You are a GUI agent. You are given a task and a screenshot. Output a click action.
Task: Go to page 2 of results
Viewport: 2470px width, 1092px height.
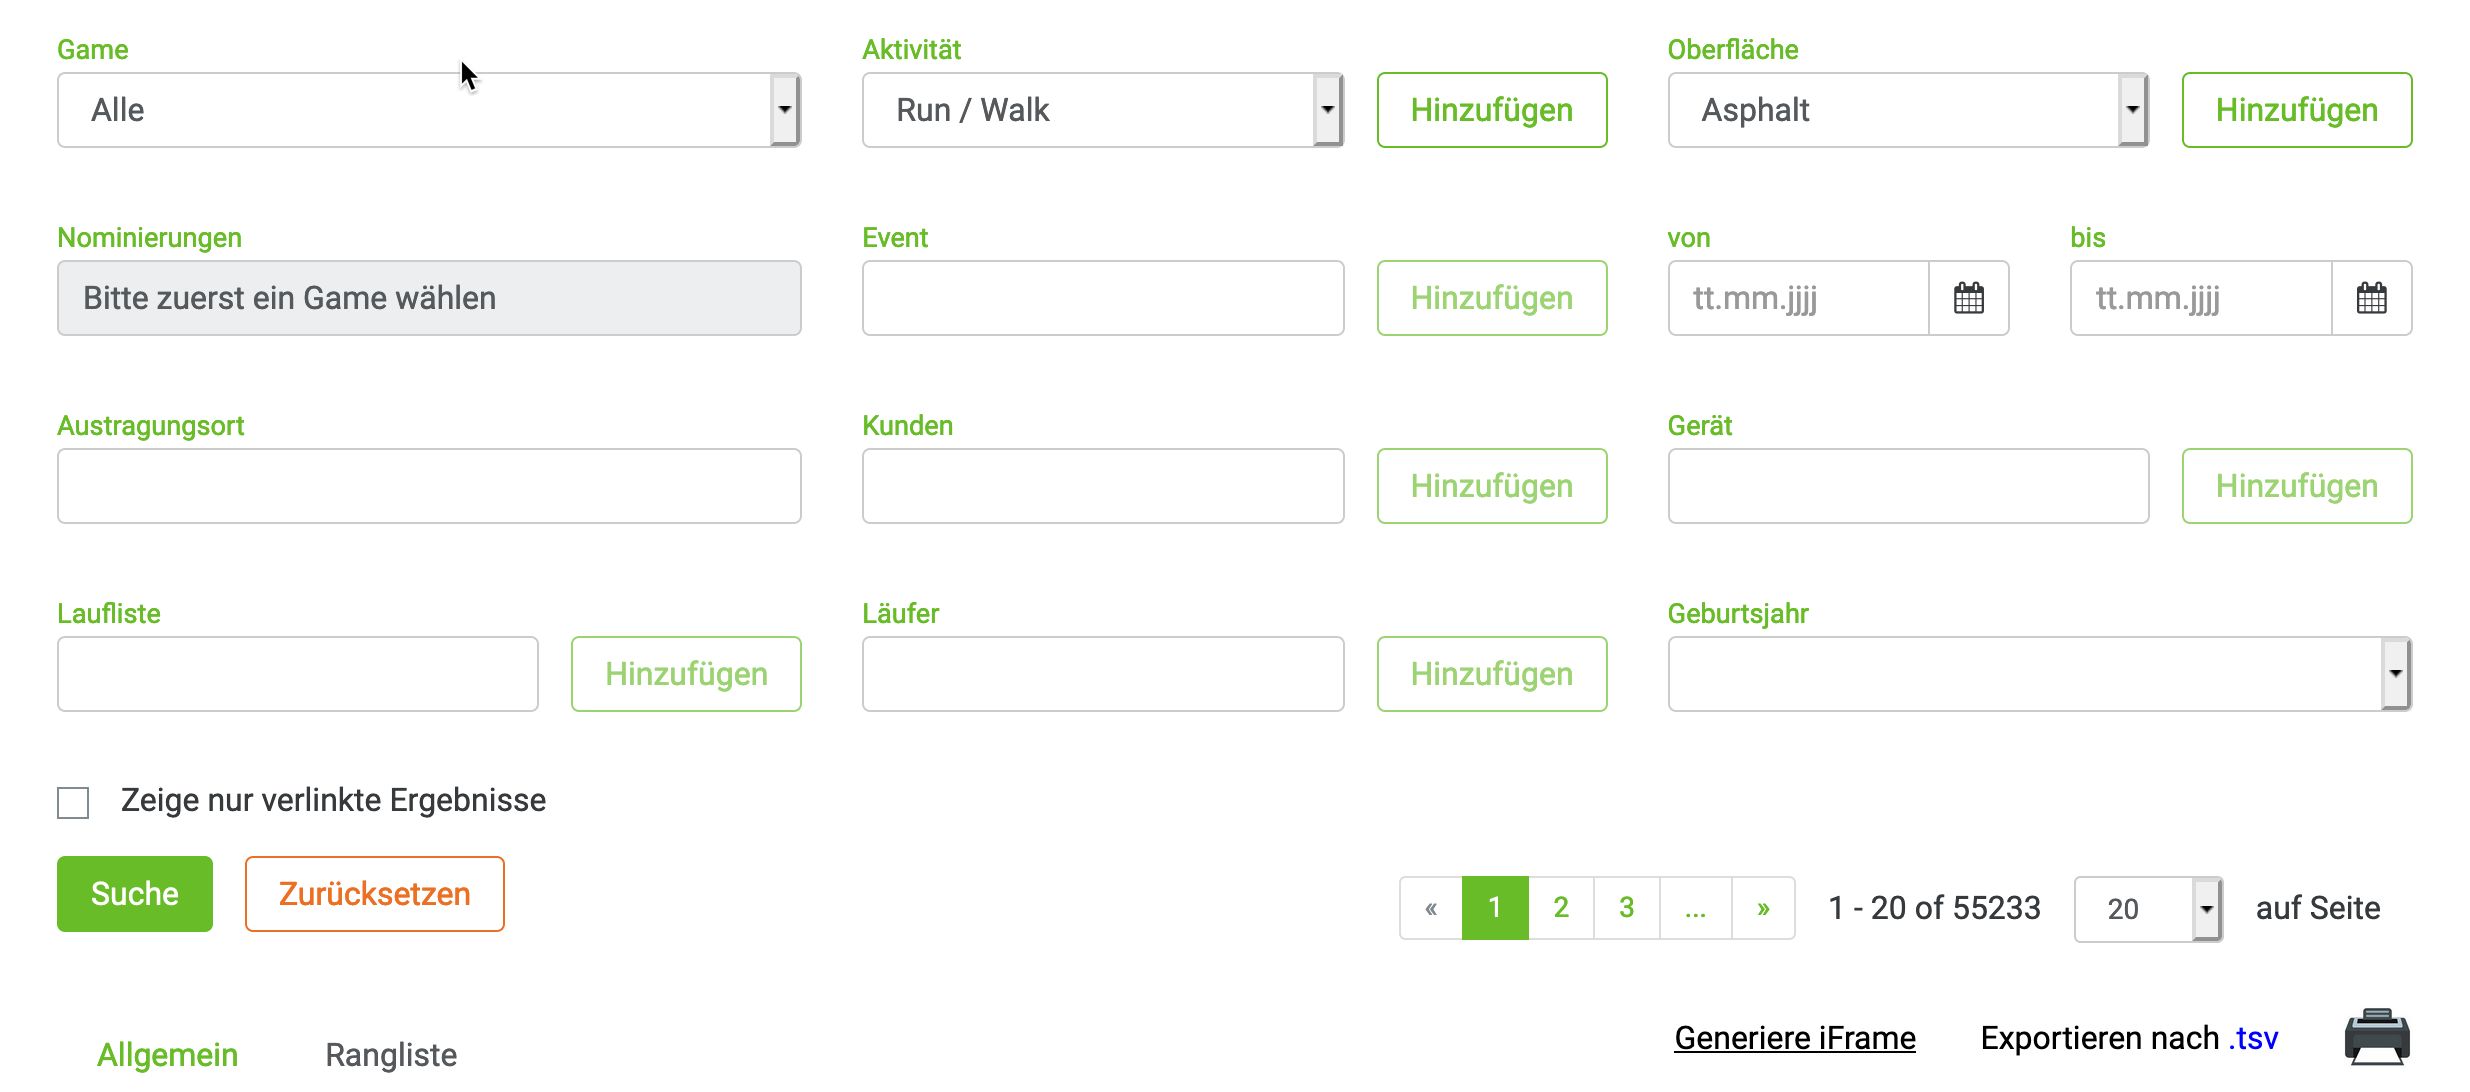tap(1560, 908)
